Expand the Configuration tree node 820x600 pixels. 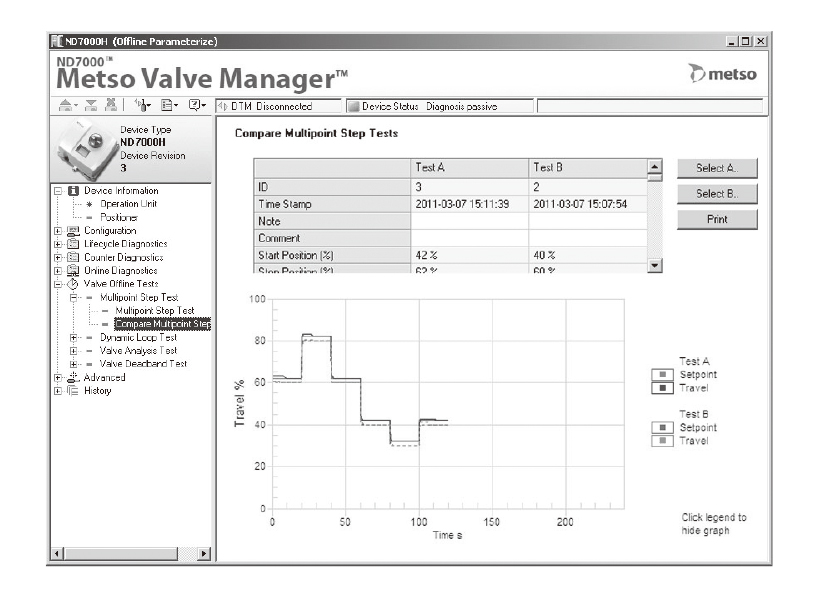58,231
